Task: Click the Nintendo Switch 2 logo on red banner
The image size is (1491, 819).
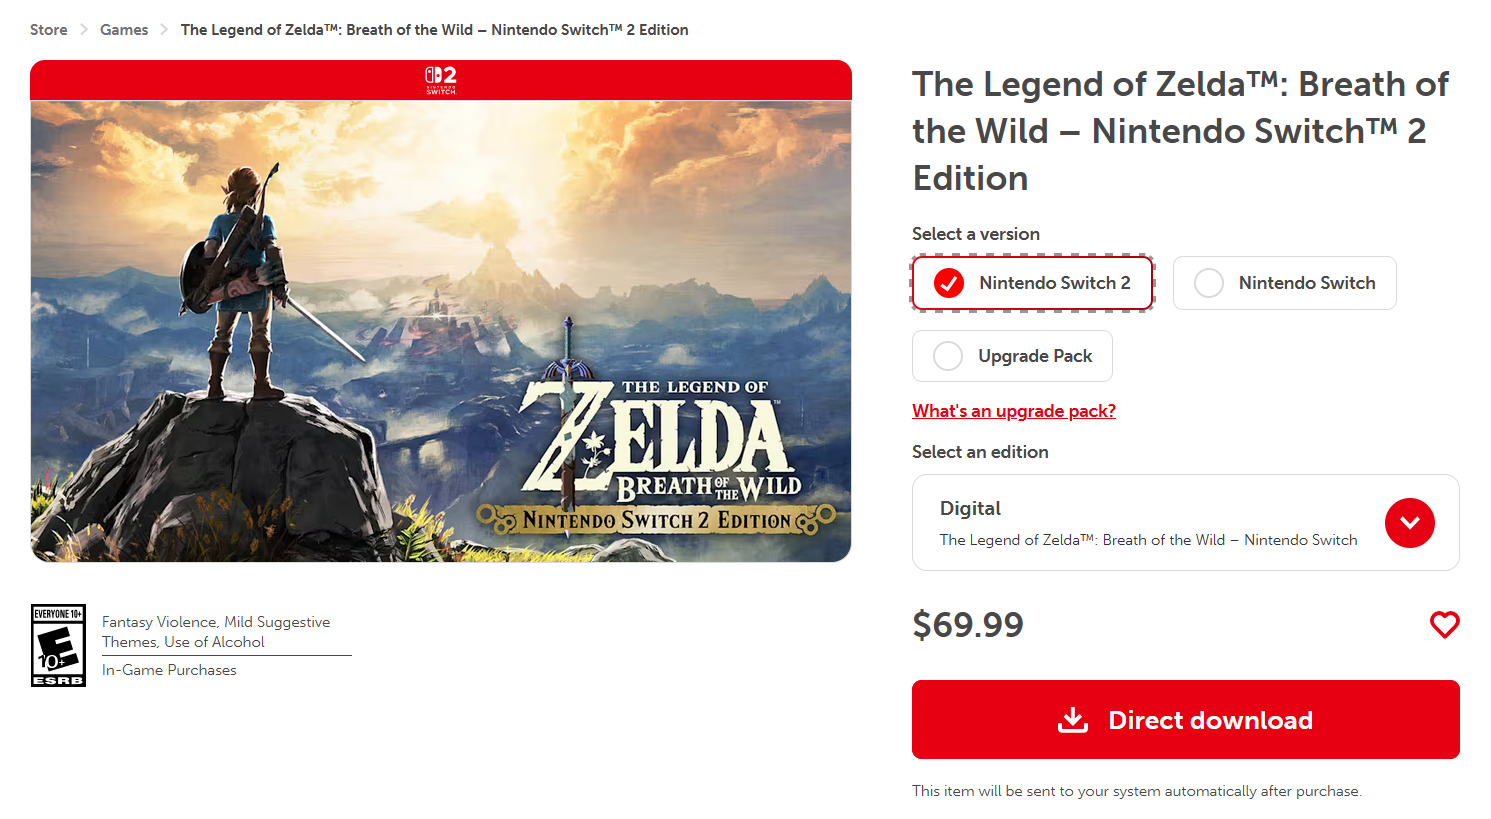Action: point(441,80)
